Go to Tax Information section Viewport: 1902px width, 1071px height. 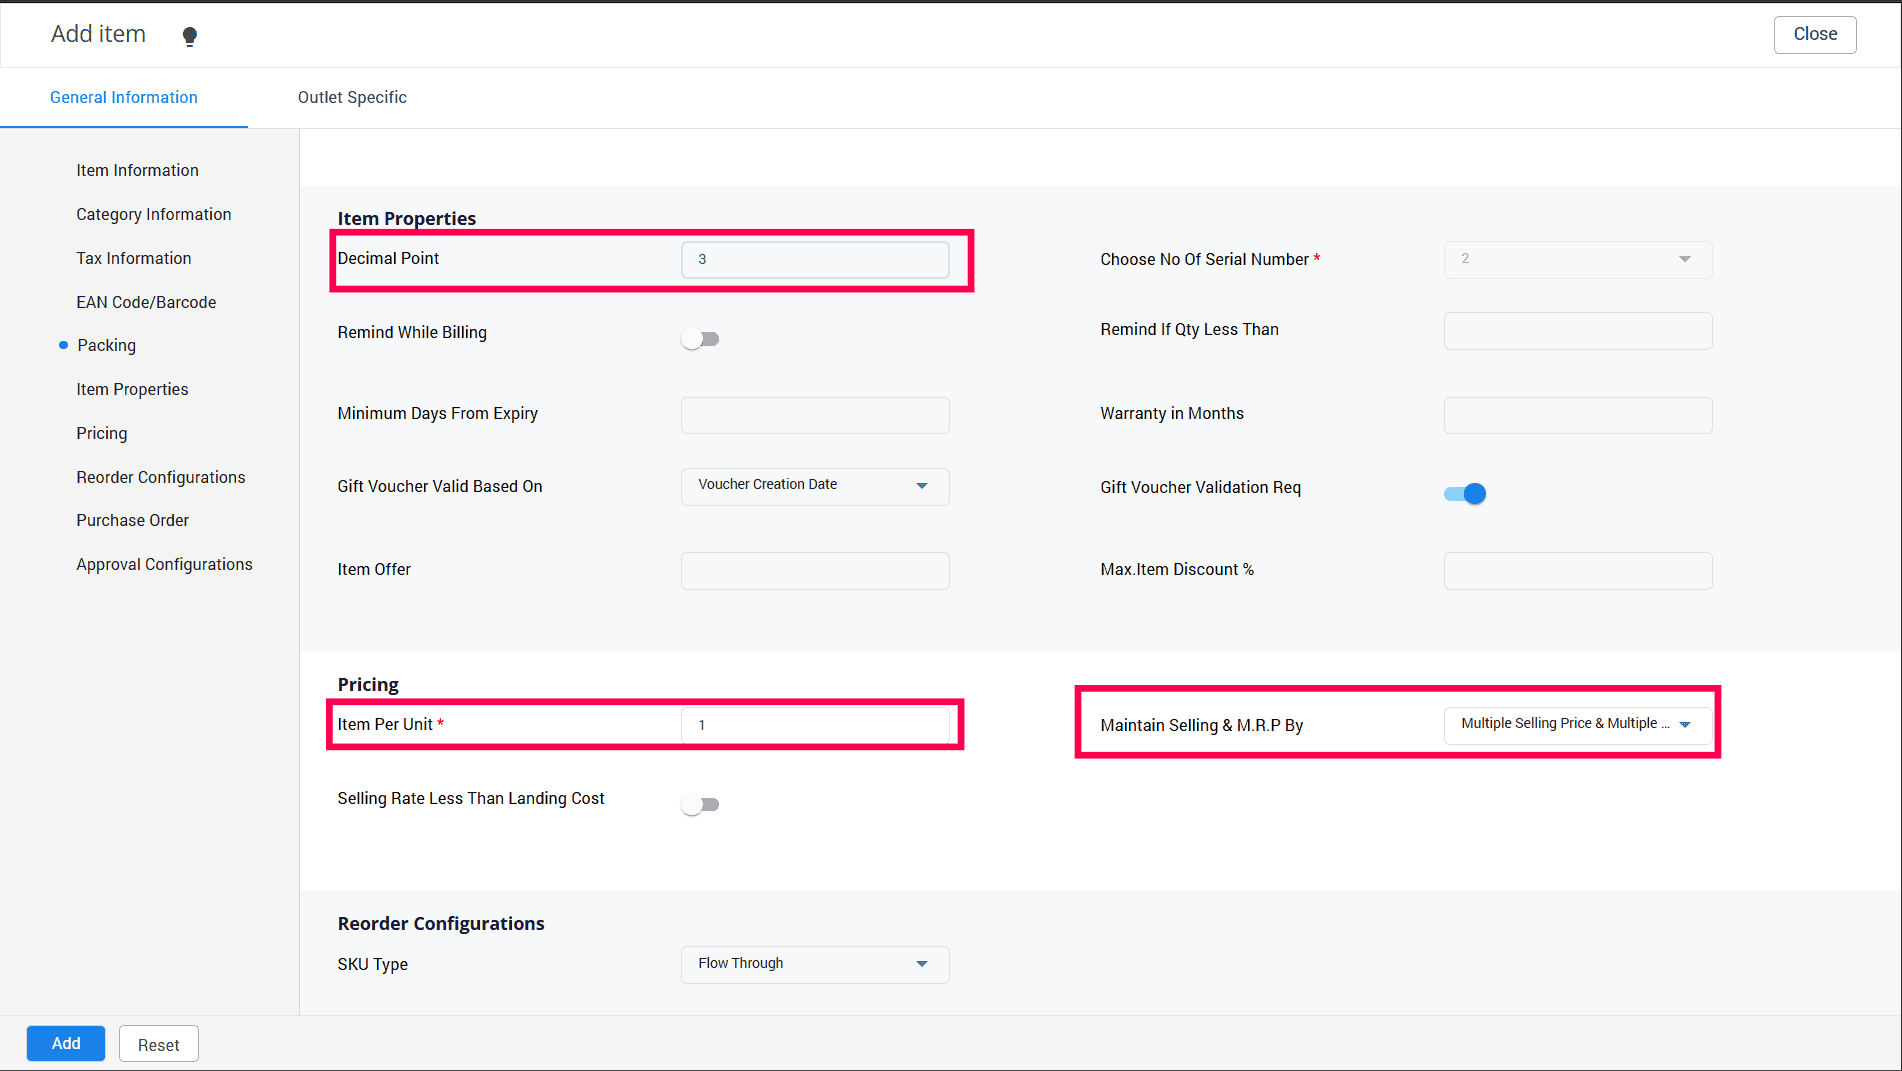[x=134, y=258]
